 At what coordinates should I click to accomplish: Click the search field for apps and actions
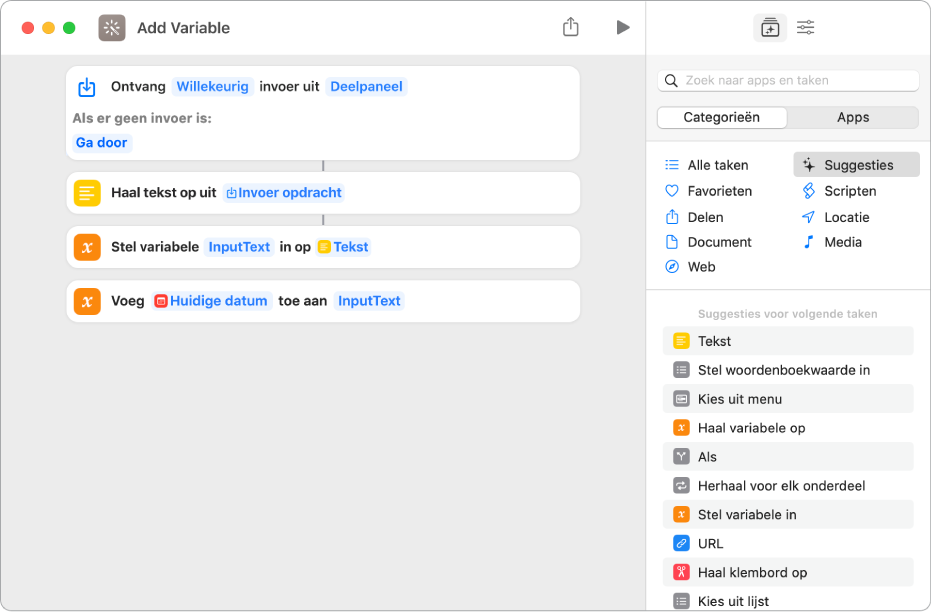tap(790, 80)
